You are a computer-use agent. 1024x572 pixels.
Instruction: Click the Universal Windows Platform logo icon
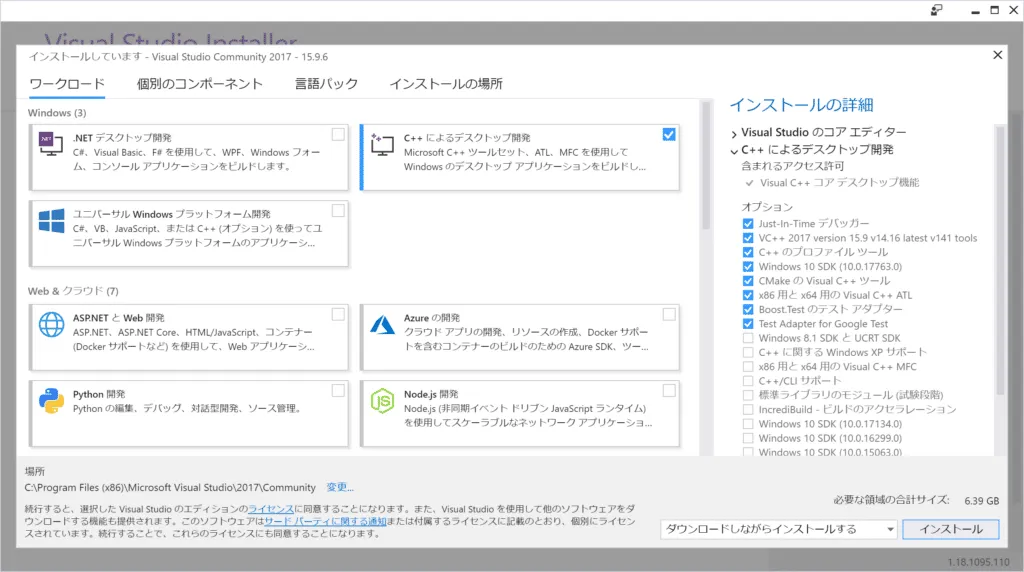coord(51,221)
